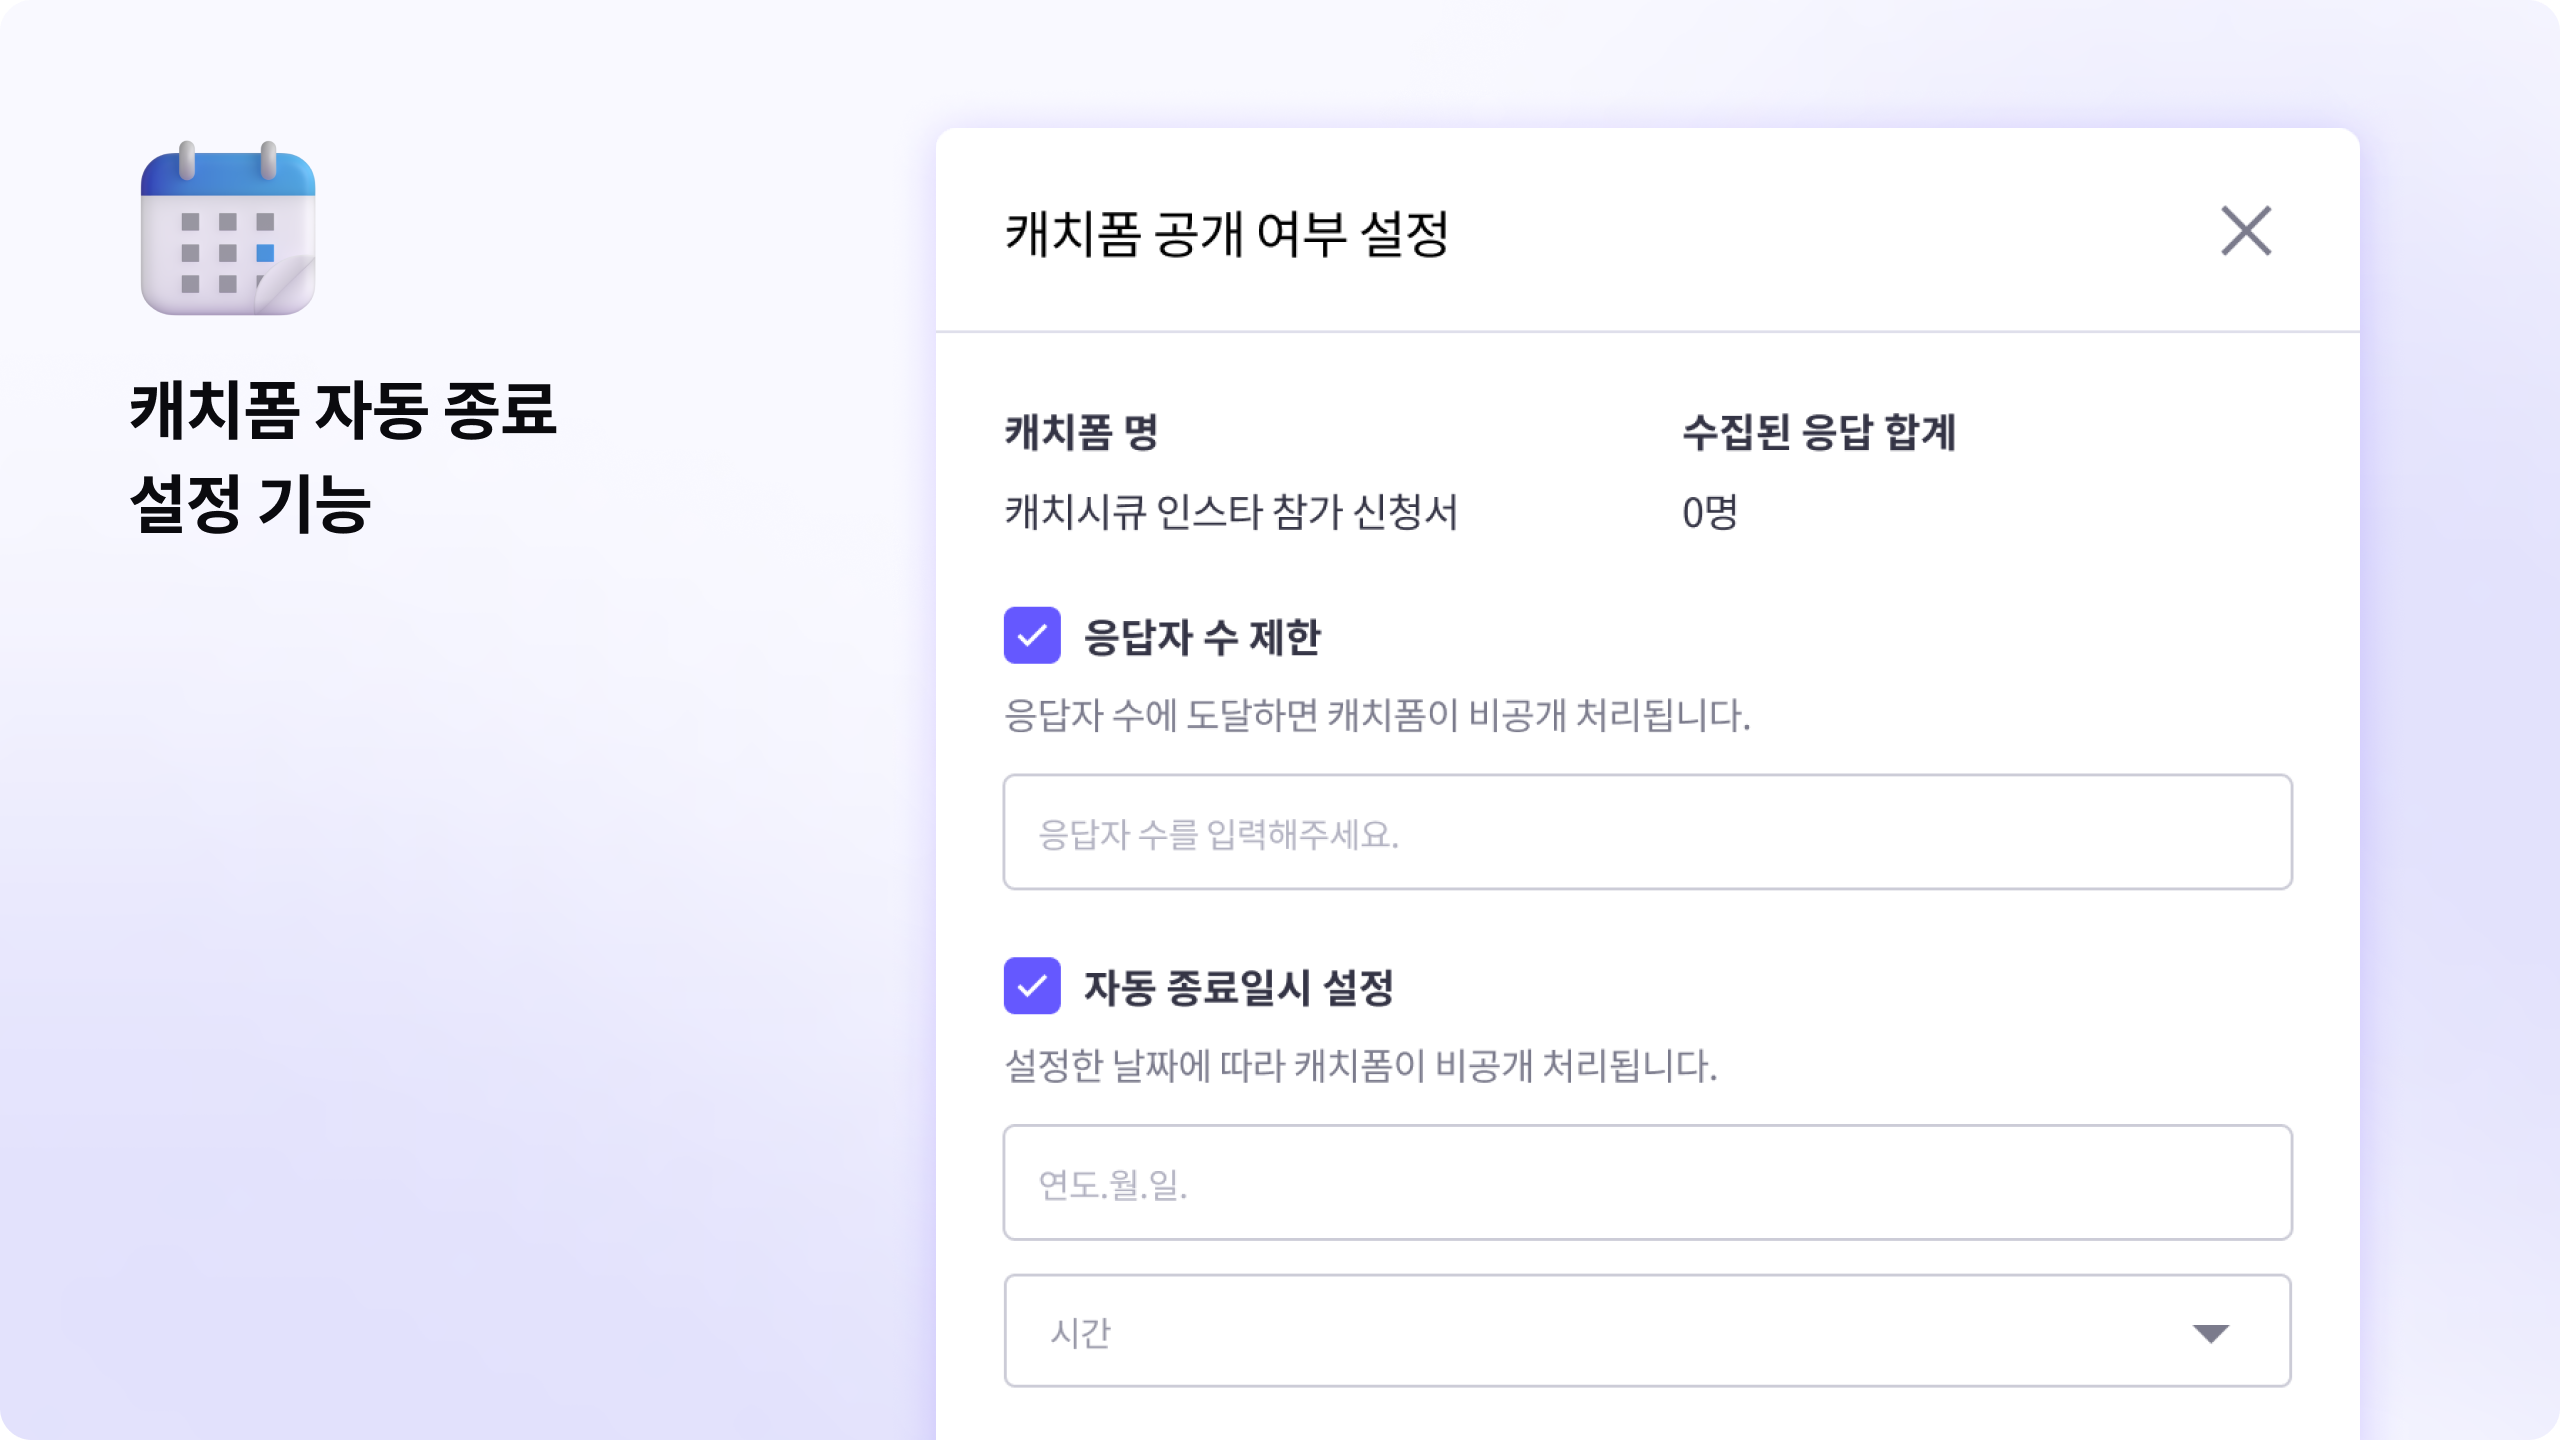The image size is (2560, 1440).
Task: Click the dialog title 캐치폼 공개 여부 설정
Action: coord(1227,234)
